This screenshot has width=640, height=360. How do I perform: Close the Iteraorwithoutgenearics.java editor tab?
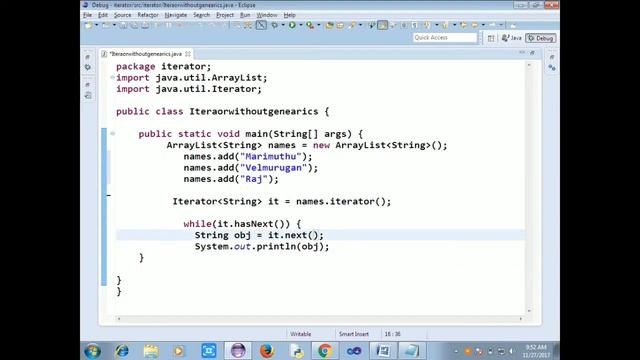click(188, 54)
